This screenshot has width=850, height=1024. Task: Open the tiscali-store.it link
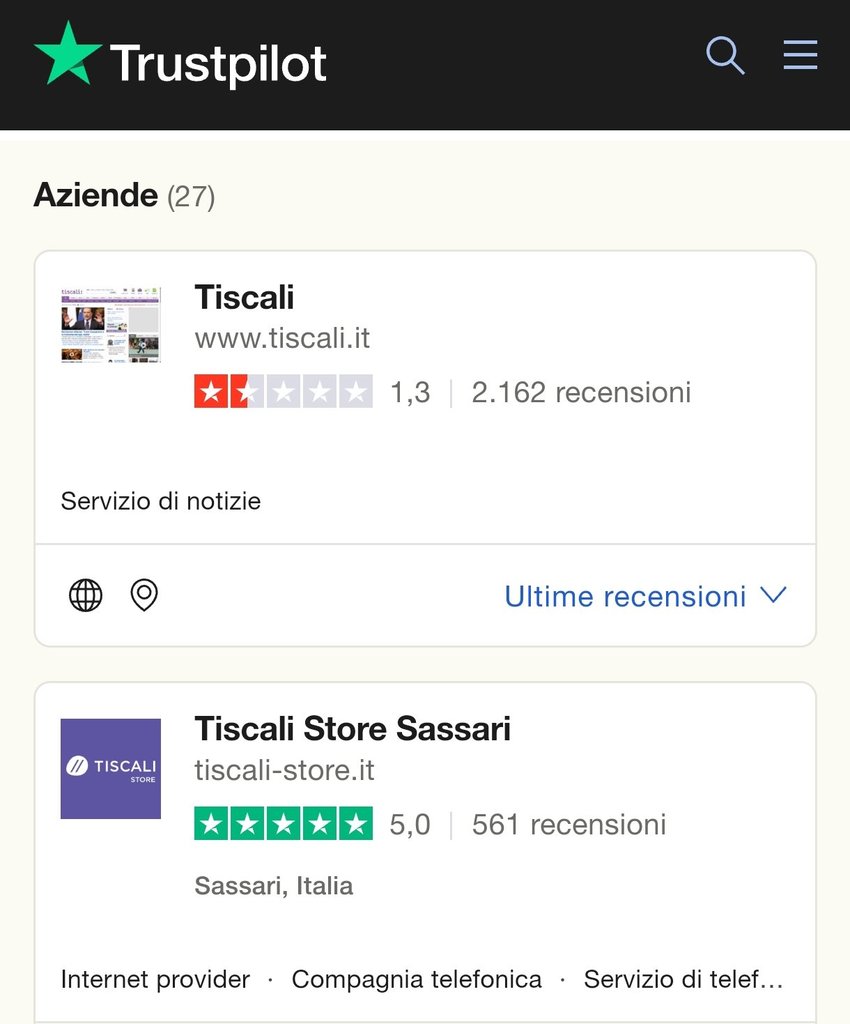[x=284, y=771]
